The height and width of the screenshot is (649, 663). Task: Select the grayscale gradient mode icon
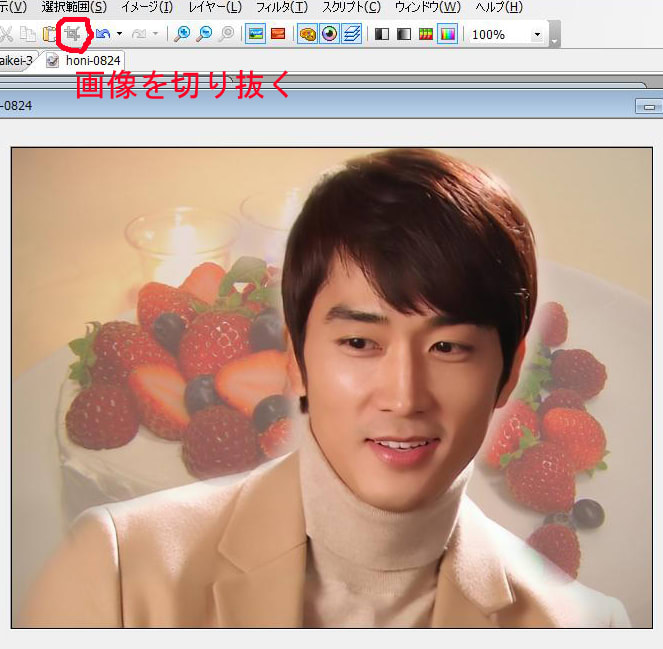click(403, 34)
